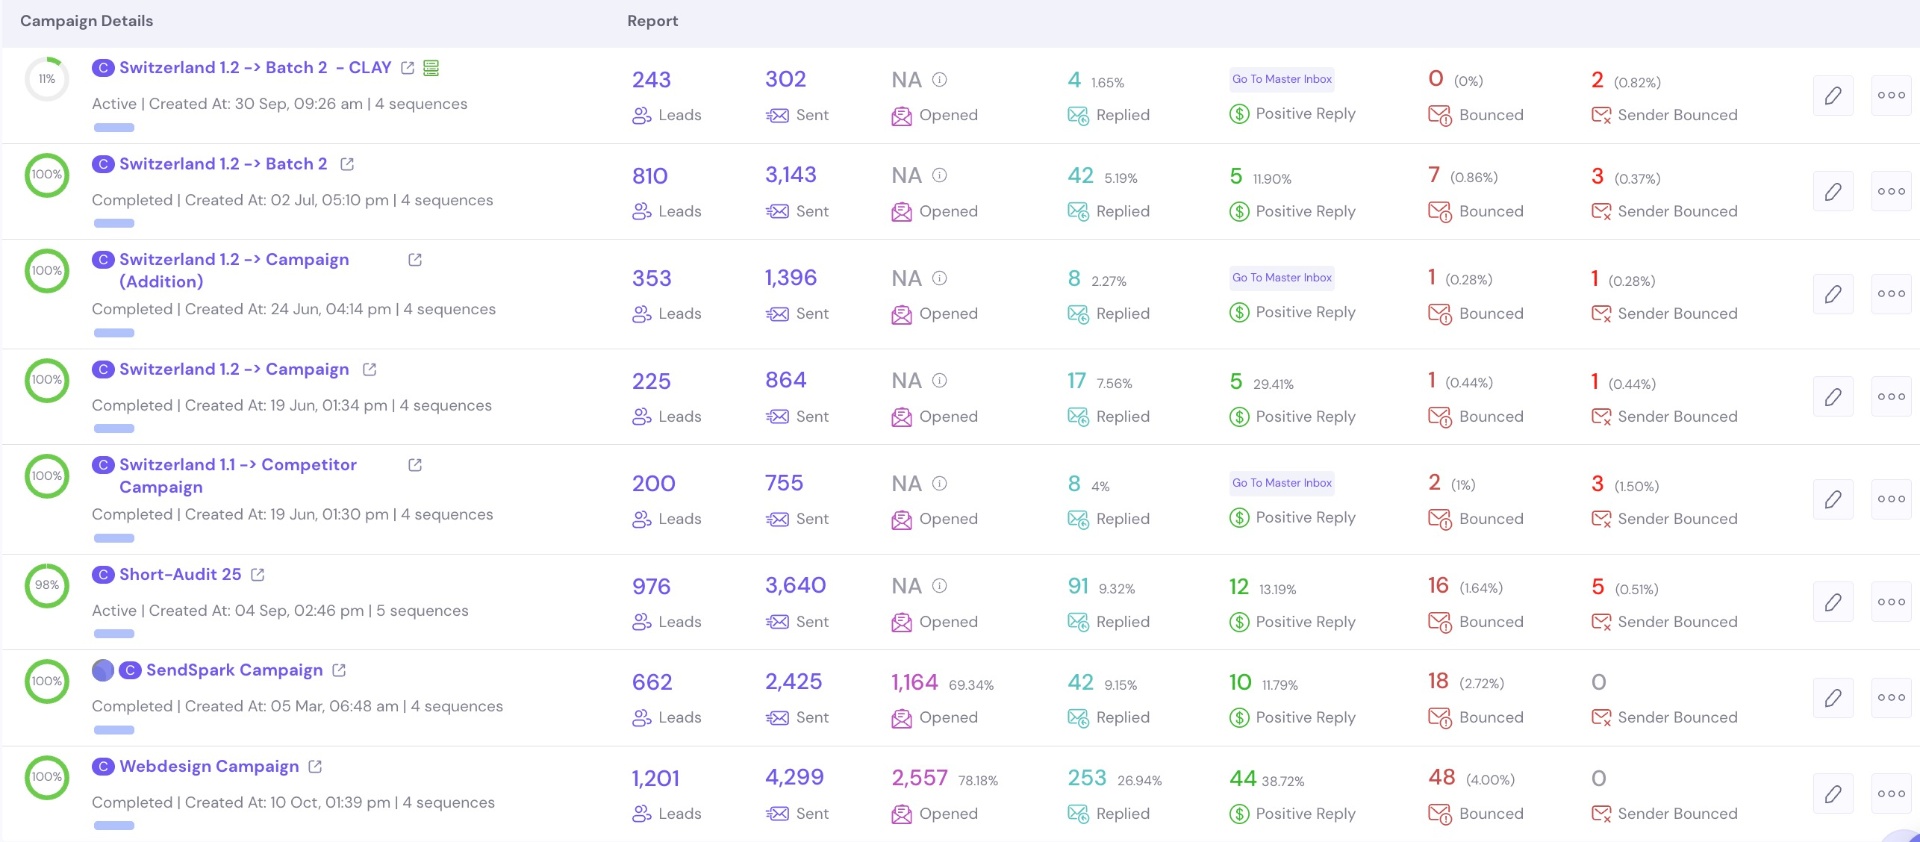Click the 98% progress circle of Short-Audit 25

(x=47, y=586)
